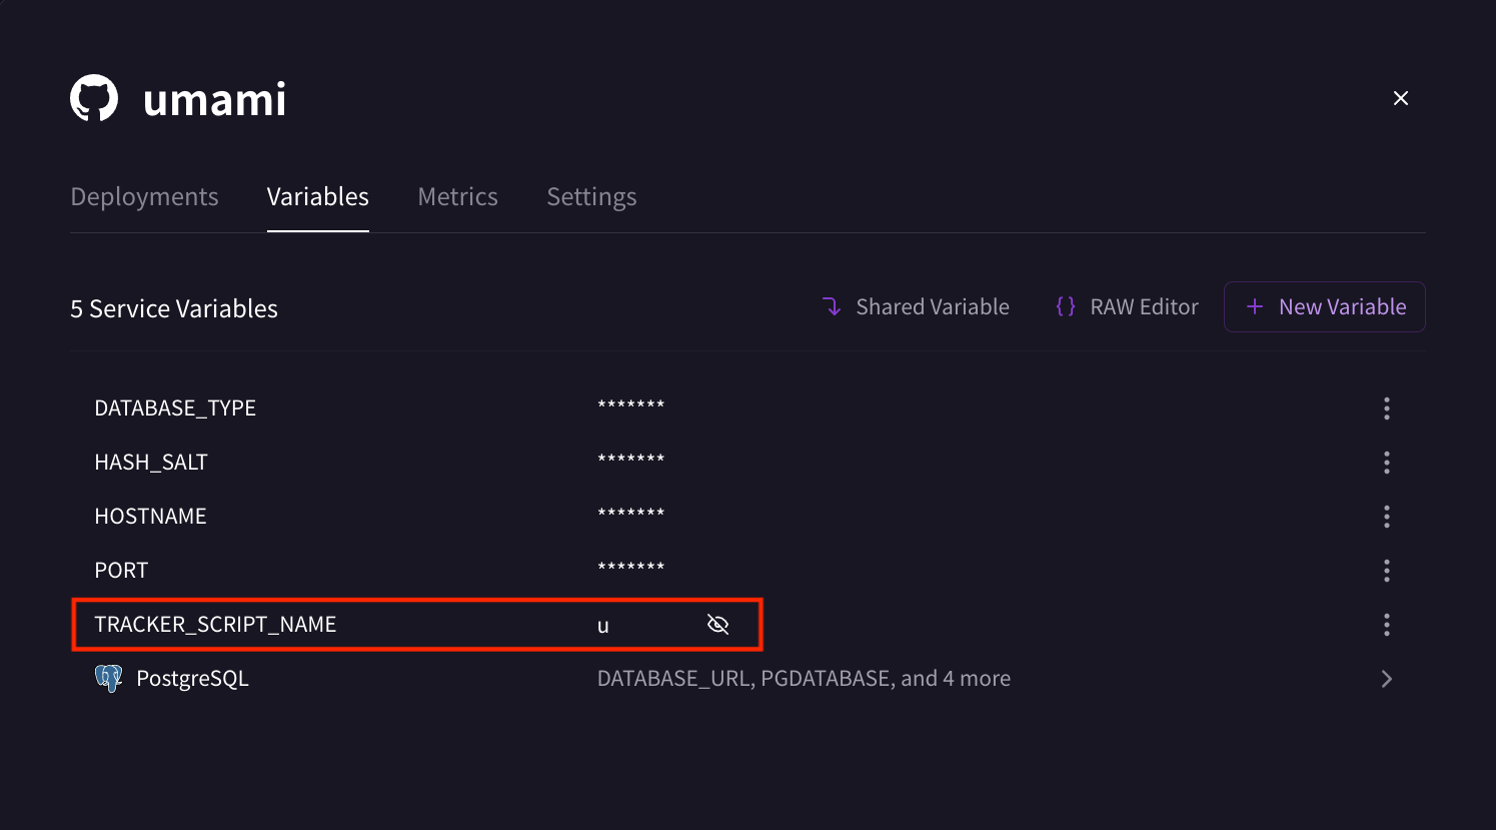This screenshot has height=830, width=1496.
Task: Click the RAW Editor curly braces icon
Action: 1065,306
